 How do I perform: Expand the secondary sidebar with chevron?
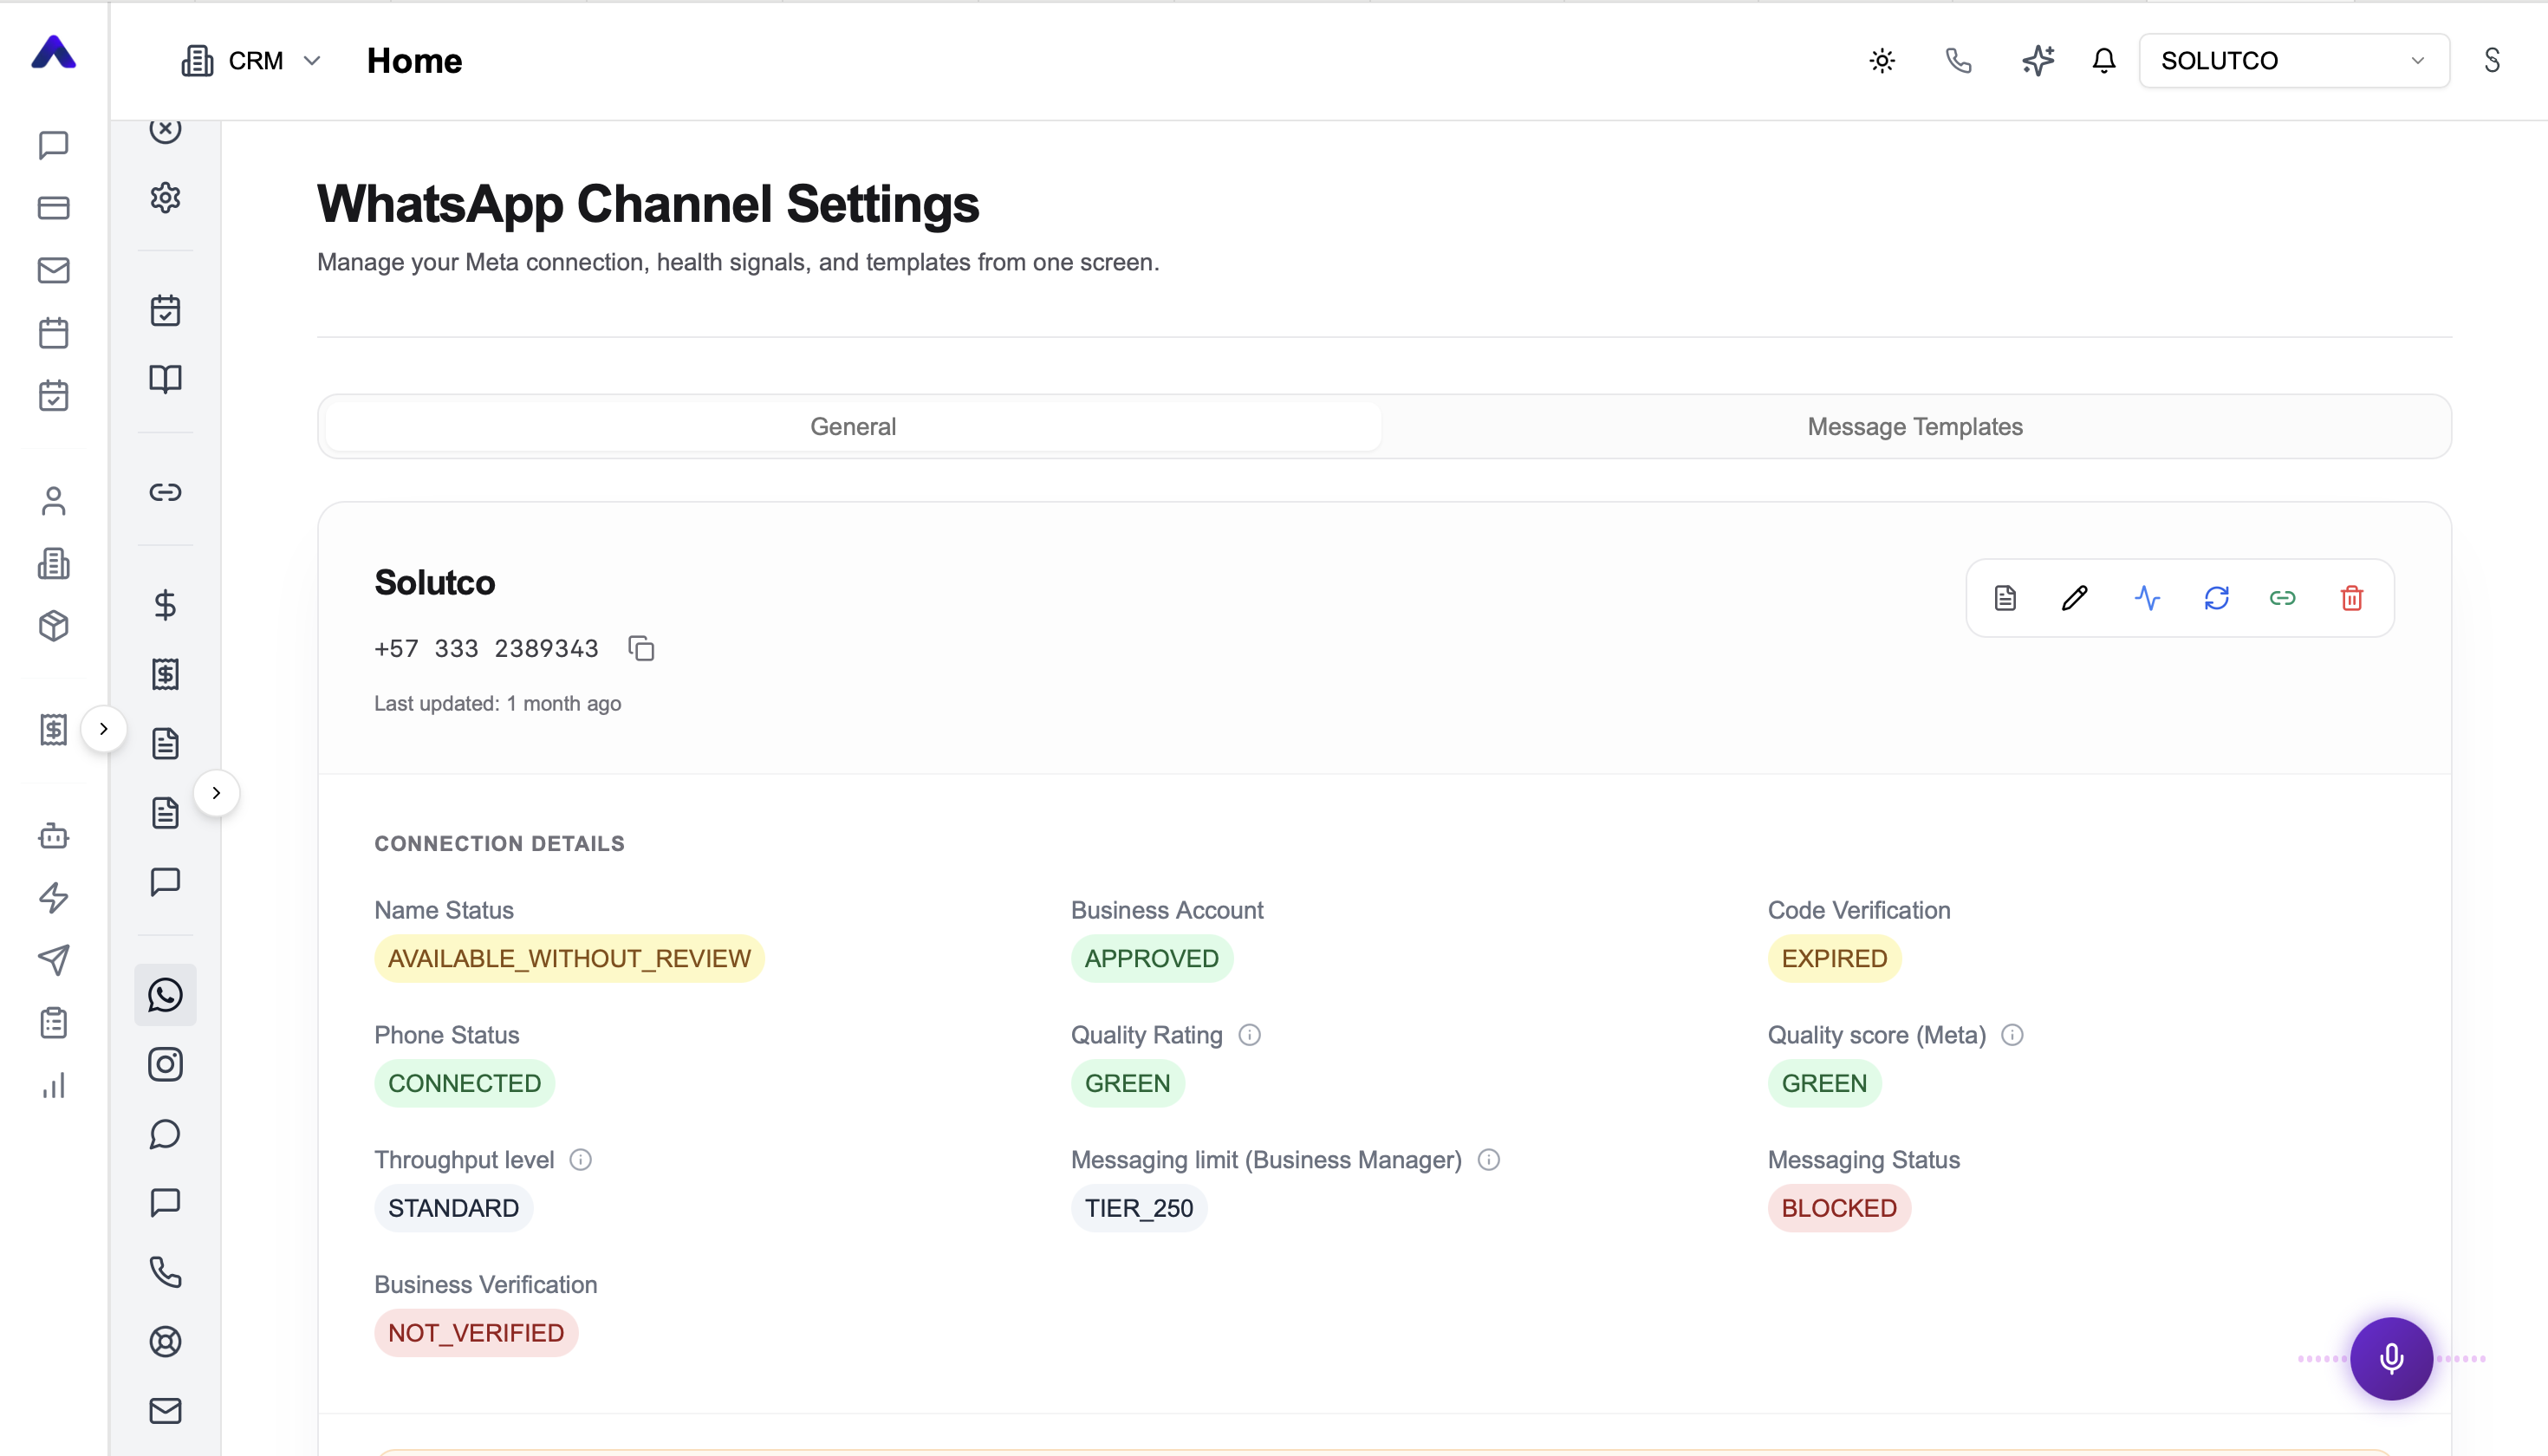click(x=216, y=793)
